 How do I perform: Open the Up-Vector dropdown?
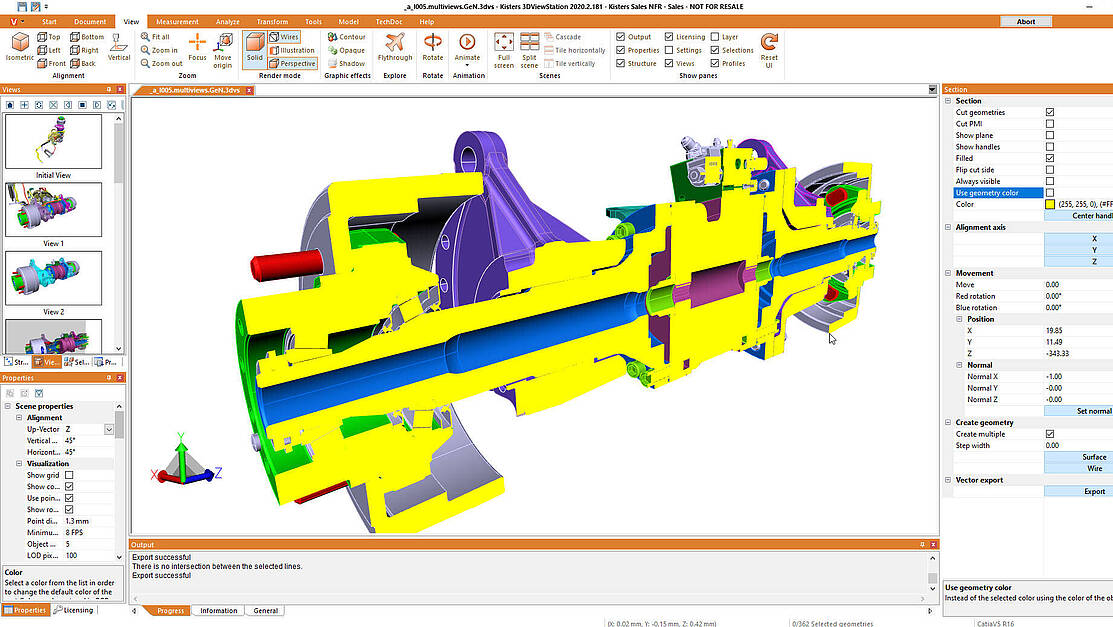pyautogui.click(x=109, y=429)
